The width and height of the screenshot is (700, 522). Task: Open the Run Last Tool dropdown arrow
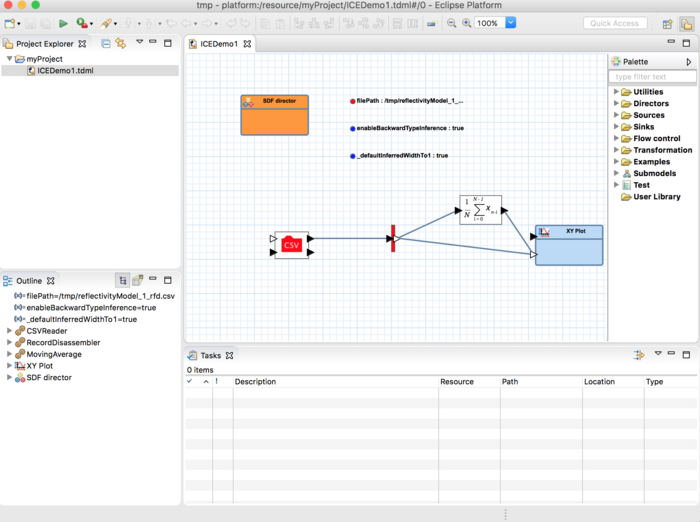pos(92,24)
